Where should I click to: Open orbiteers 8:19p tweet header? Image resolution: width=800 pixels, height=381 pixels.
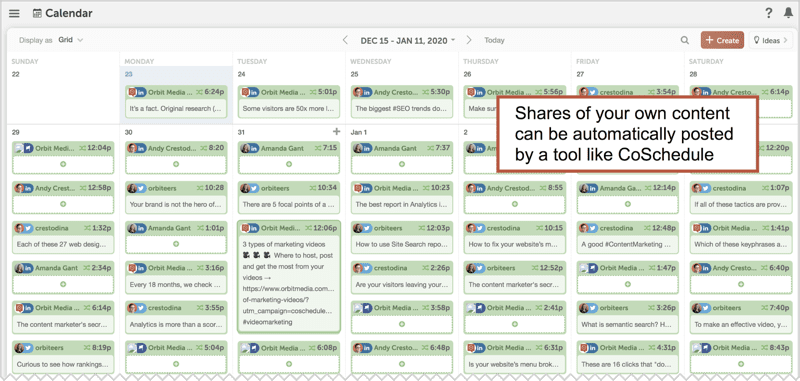(x=63, y=347)
